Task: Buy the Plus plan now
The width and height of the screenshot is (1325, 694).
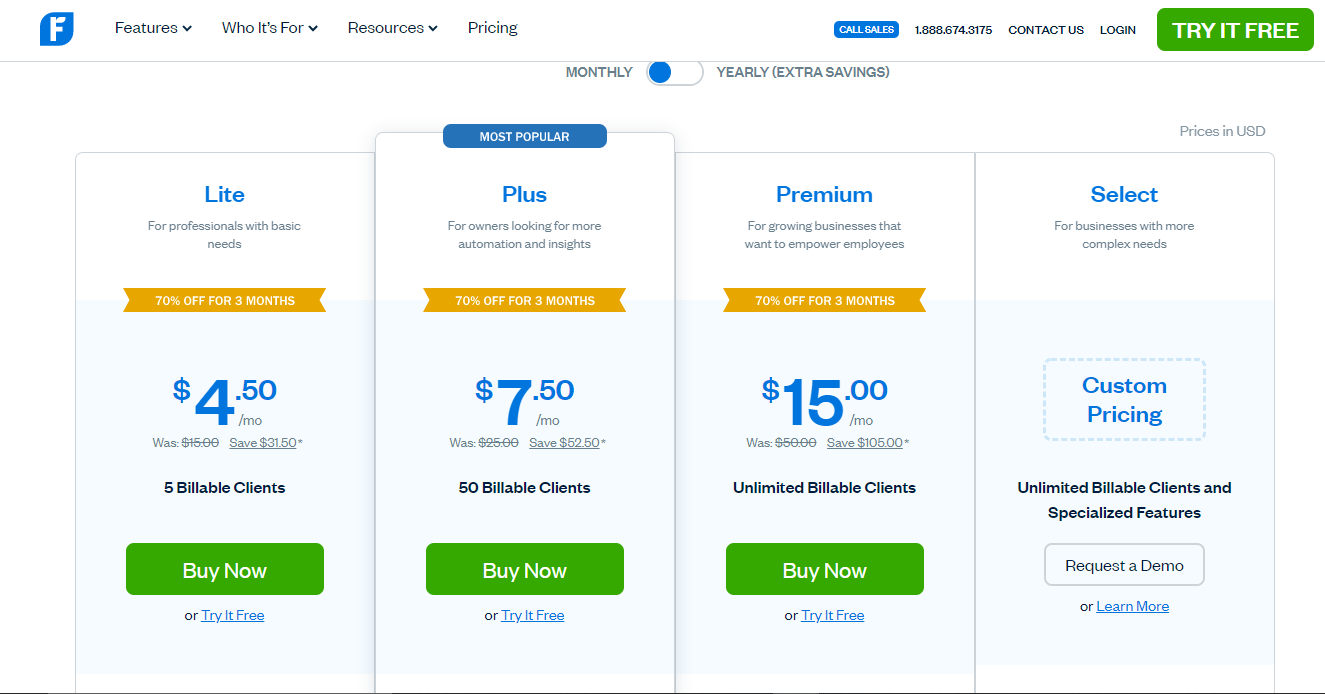Action: [x=525, y=570]
